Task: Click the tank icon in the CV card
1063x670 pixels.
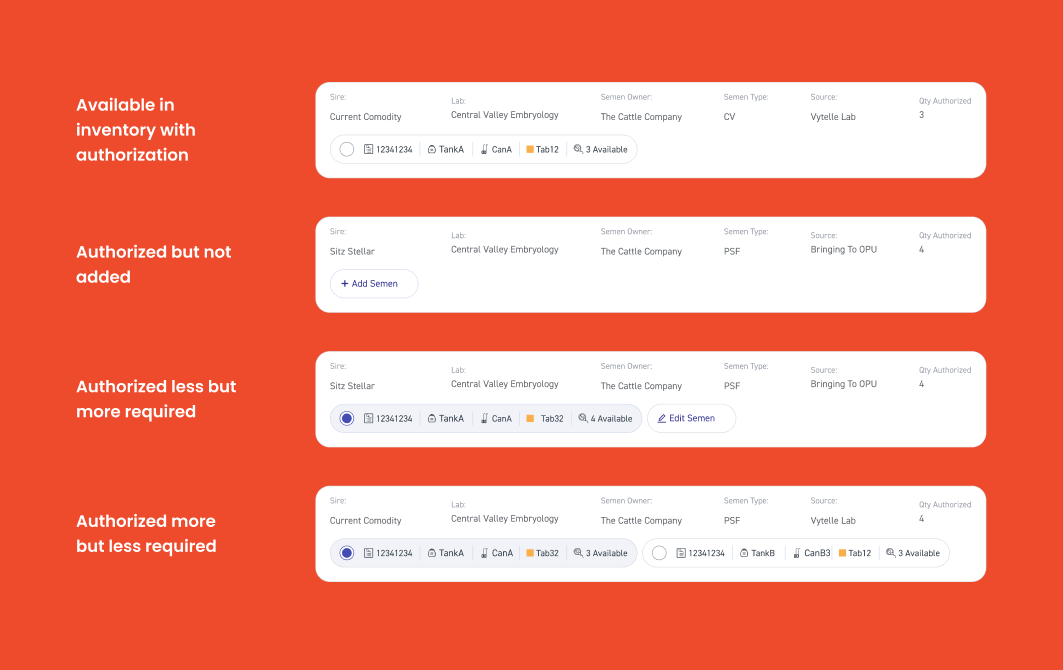Action: (x=432, y=149)
